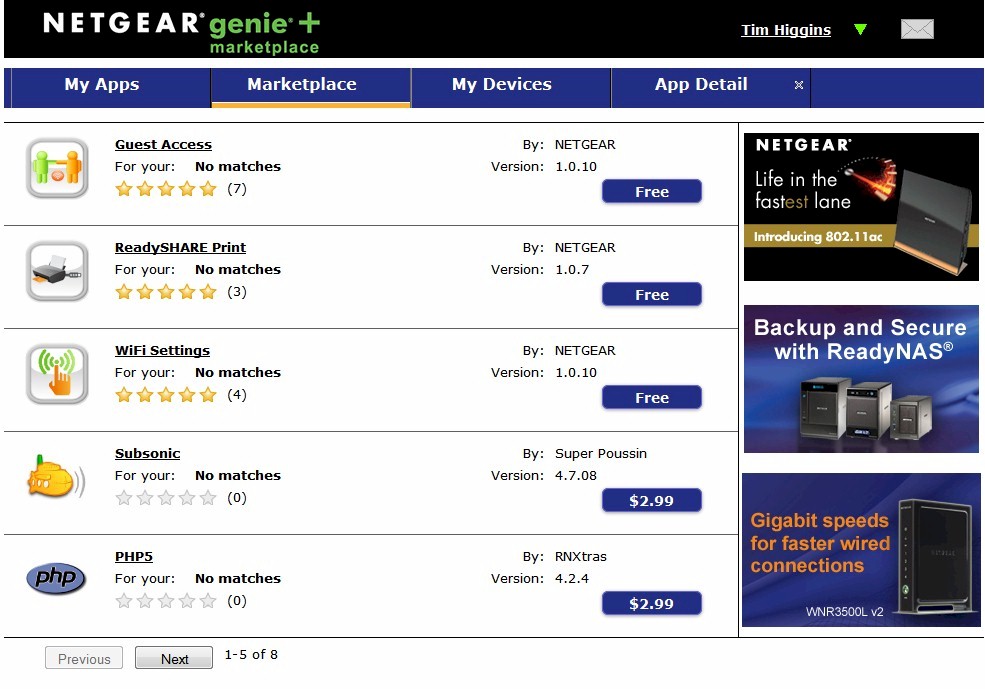The image size is (985, 689).
Task: Buy PHP5 for $2.99
Action: [x=651, y=604]
